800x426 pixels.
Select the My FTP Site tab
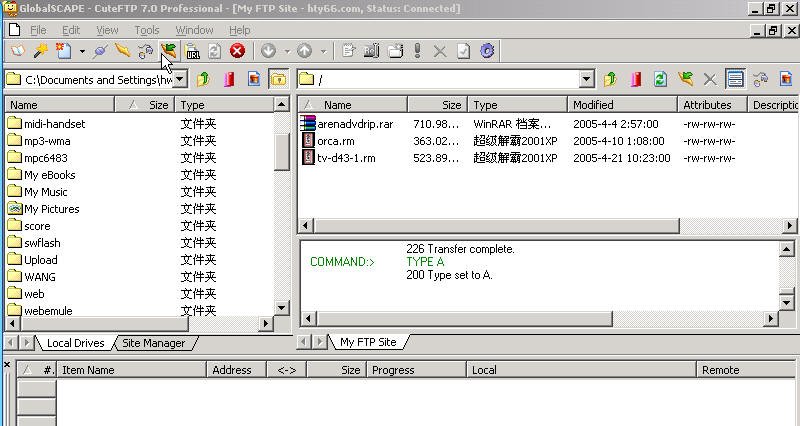coord(368,342)
